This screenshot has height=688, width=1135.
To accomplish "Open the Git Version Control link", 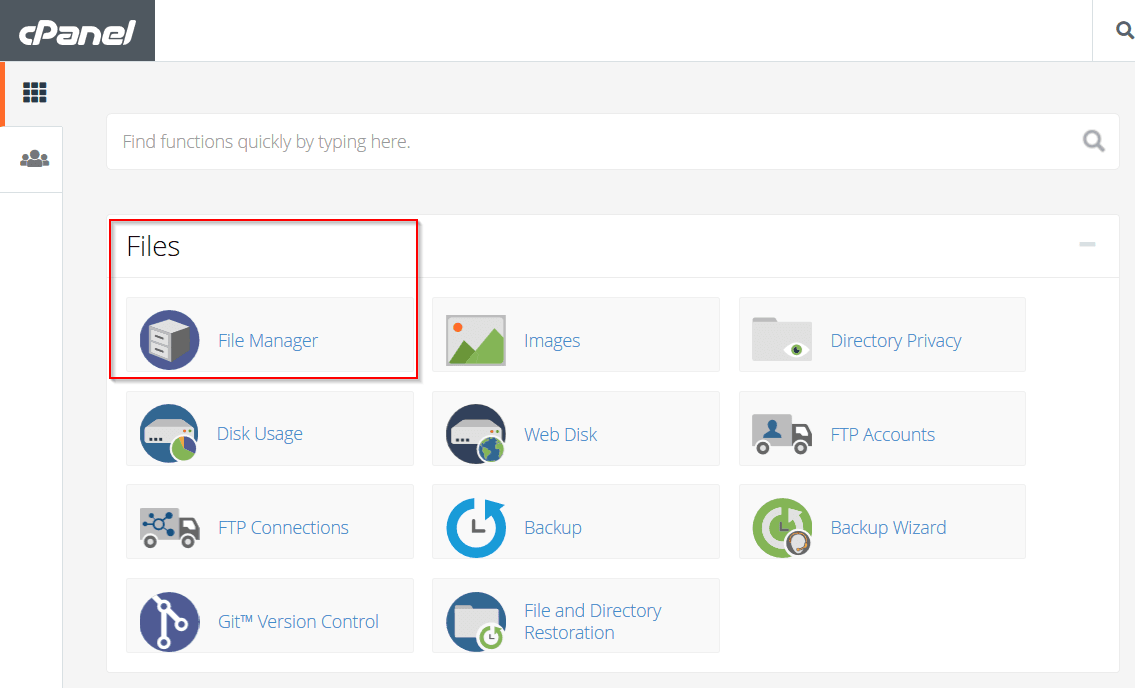I will point(298,621).
